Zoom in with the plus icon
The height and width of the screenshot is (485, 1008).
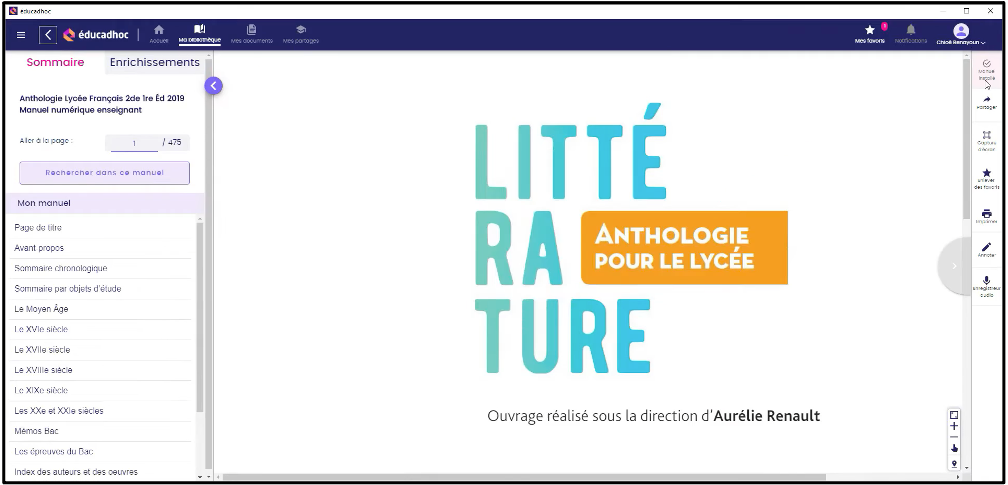954,426
